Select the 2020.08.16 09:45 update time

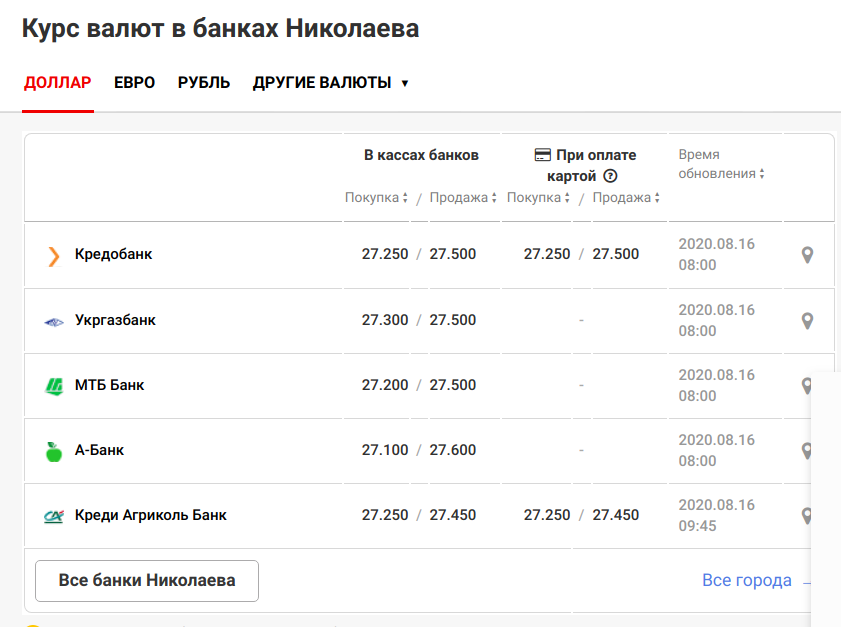pos(717,515)
